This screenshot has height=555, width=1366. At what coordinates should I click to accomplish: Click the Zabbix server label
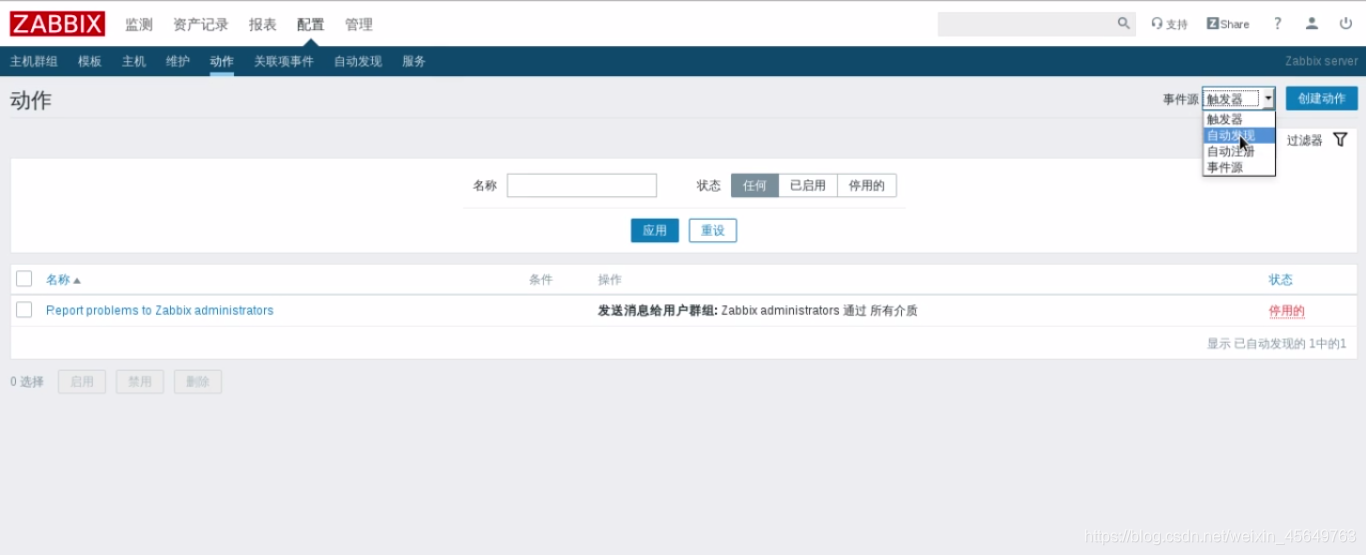pos(1322,61)
